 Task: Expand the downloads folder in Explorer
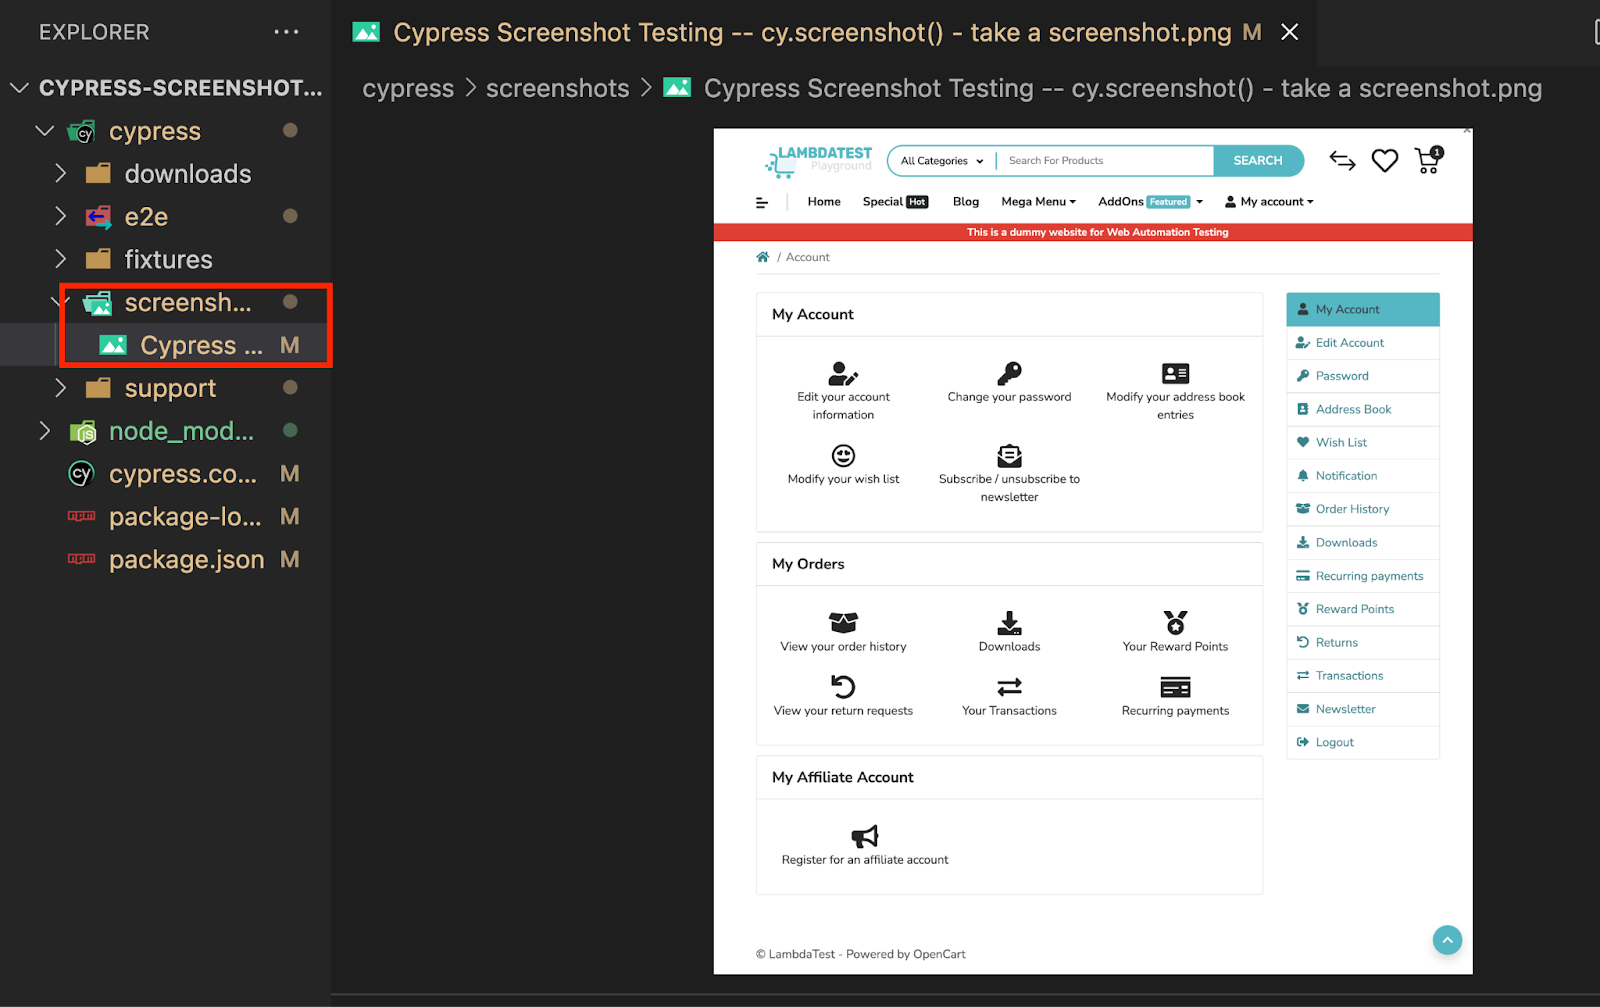61,173
